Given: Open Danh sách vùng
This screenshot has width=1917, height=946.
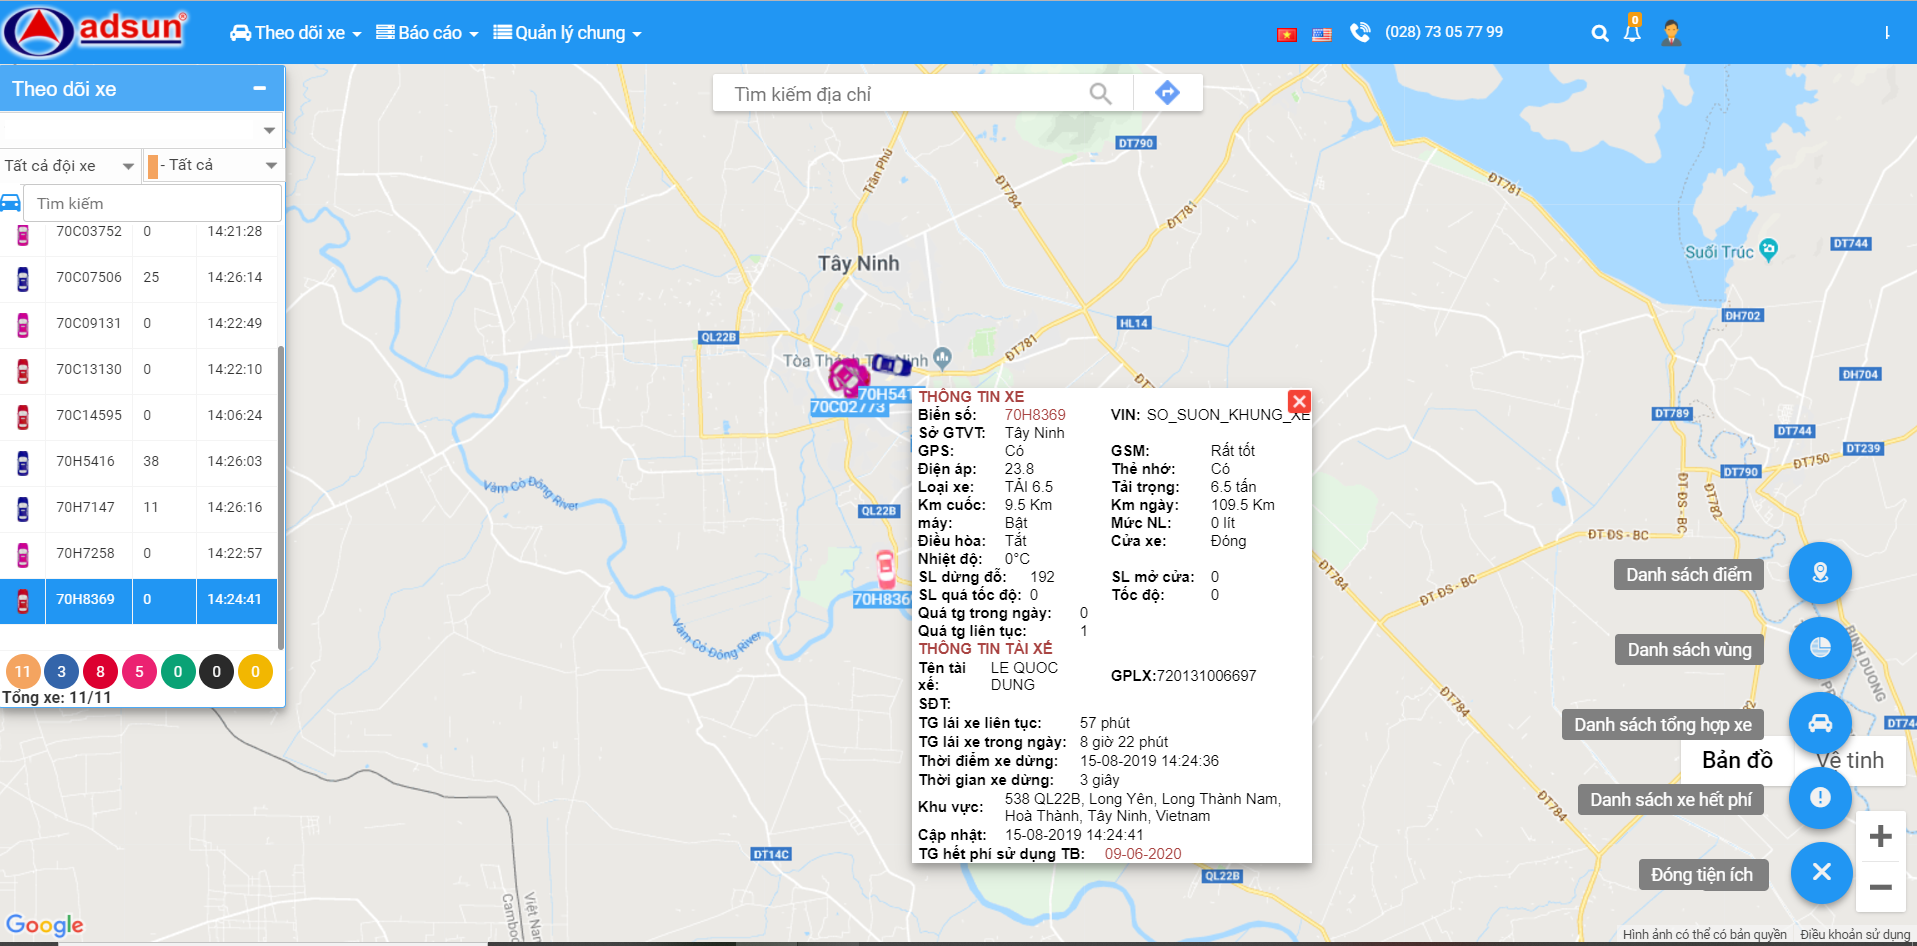Looking at the screenshot, I should (x=1689, y=650).
